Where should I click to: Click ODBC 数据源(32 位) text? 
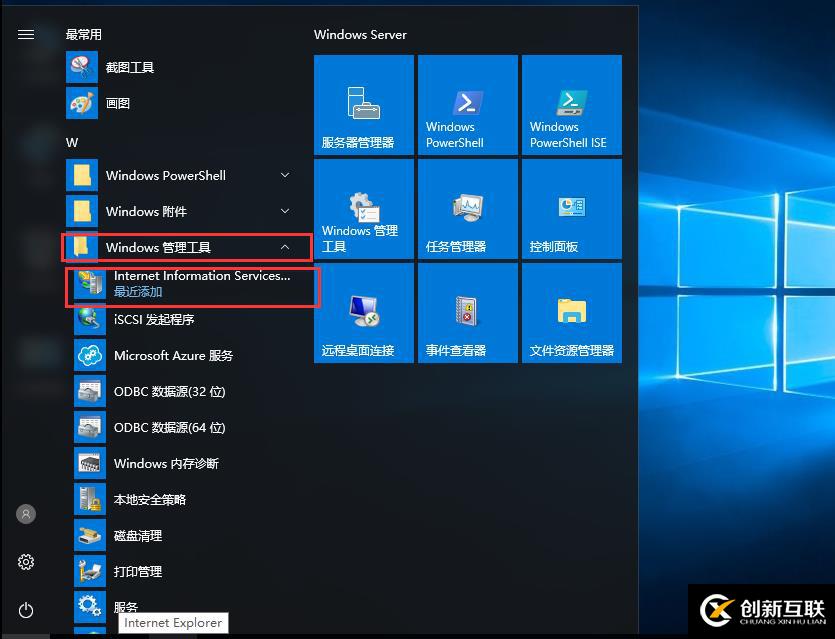(169, 391)
